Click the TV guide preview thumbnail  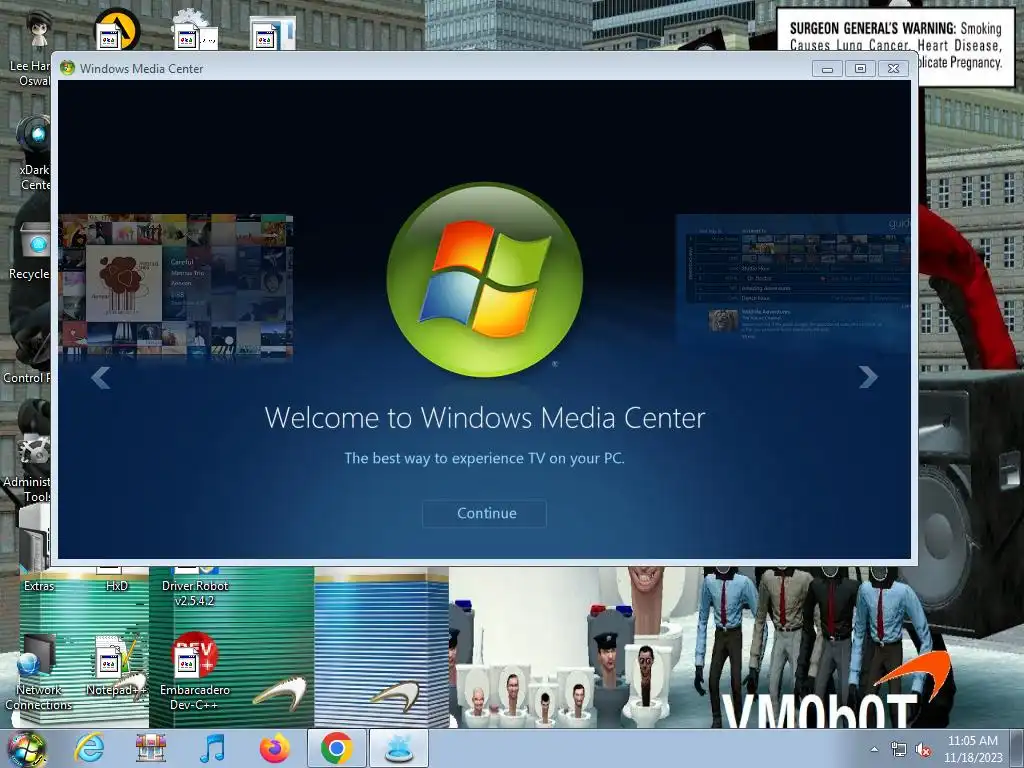[793, 280]
